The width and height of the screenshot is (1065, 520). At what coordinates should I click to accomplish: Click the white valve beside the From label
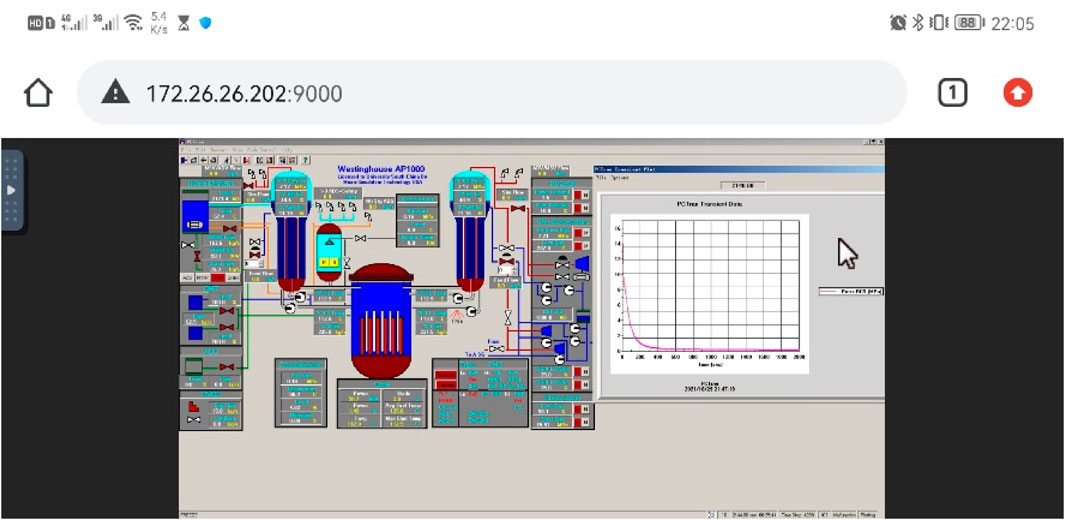tap(498, 349)
